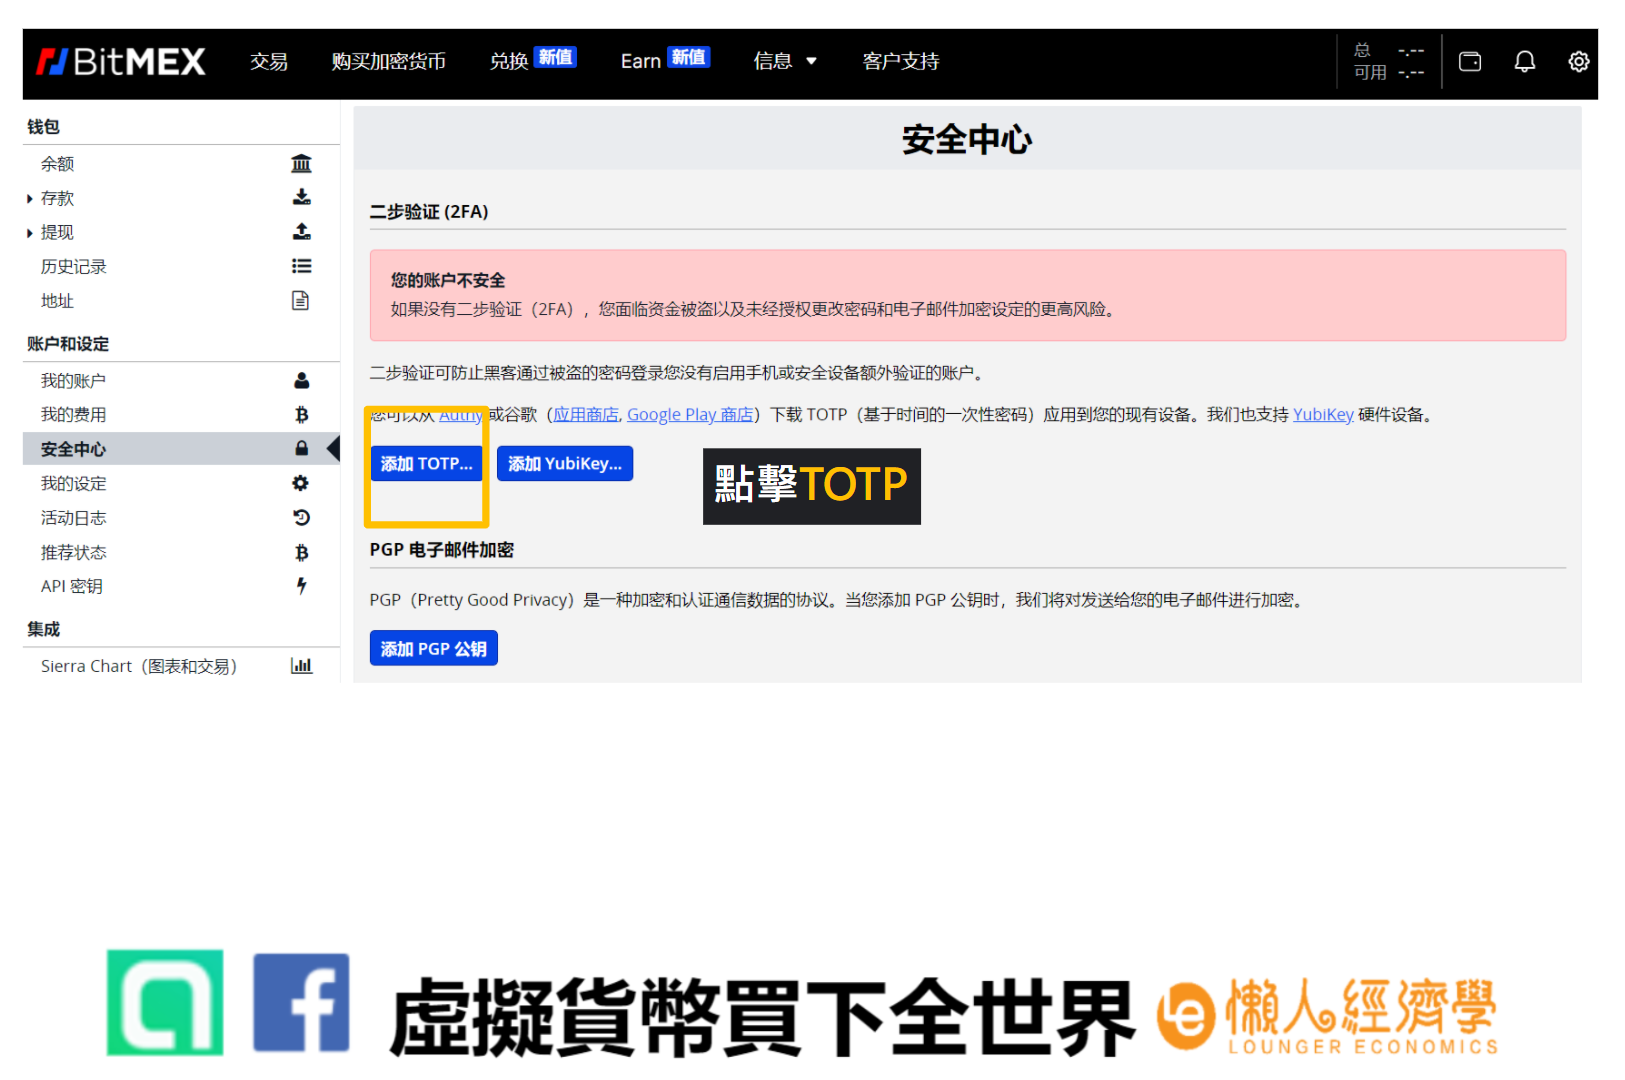Click gear icon beside 我的设定

click(300, 483)
